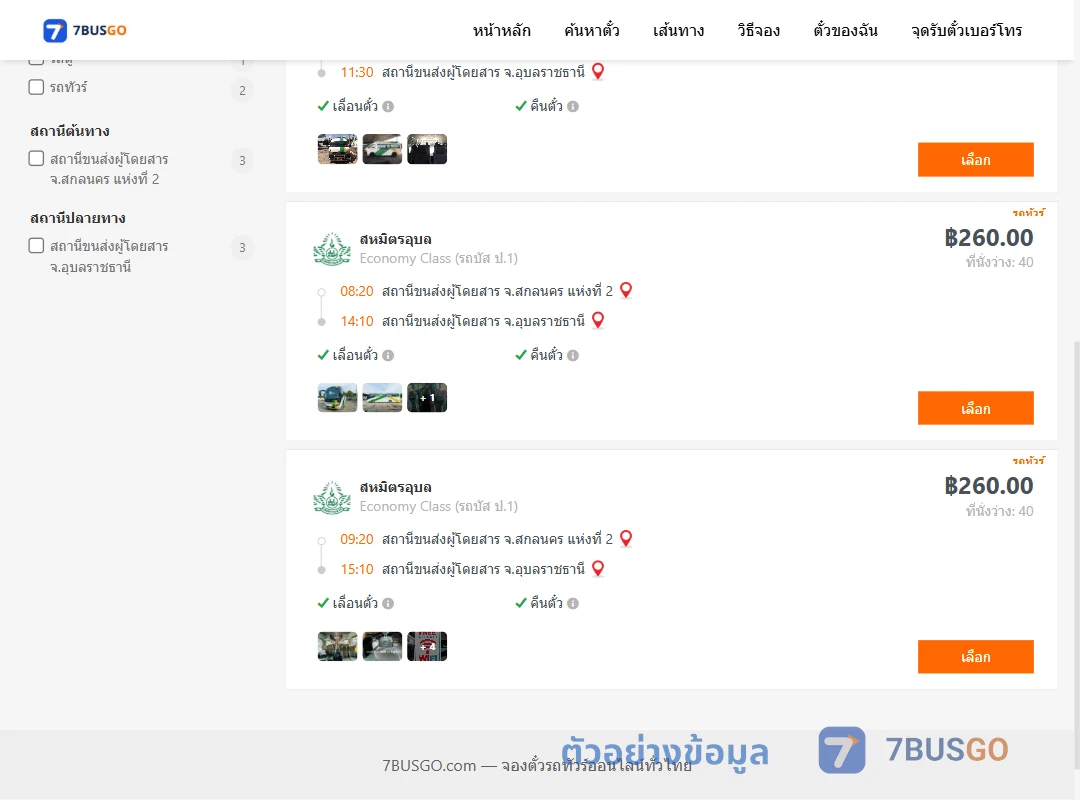Click map pin next to 14:10 arrival station
The height and width of the screenshot is (800, 1080).
598,320
